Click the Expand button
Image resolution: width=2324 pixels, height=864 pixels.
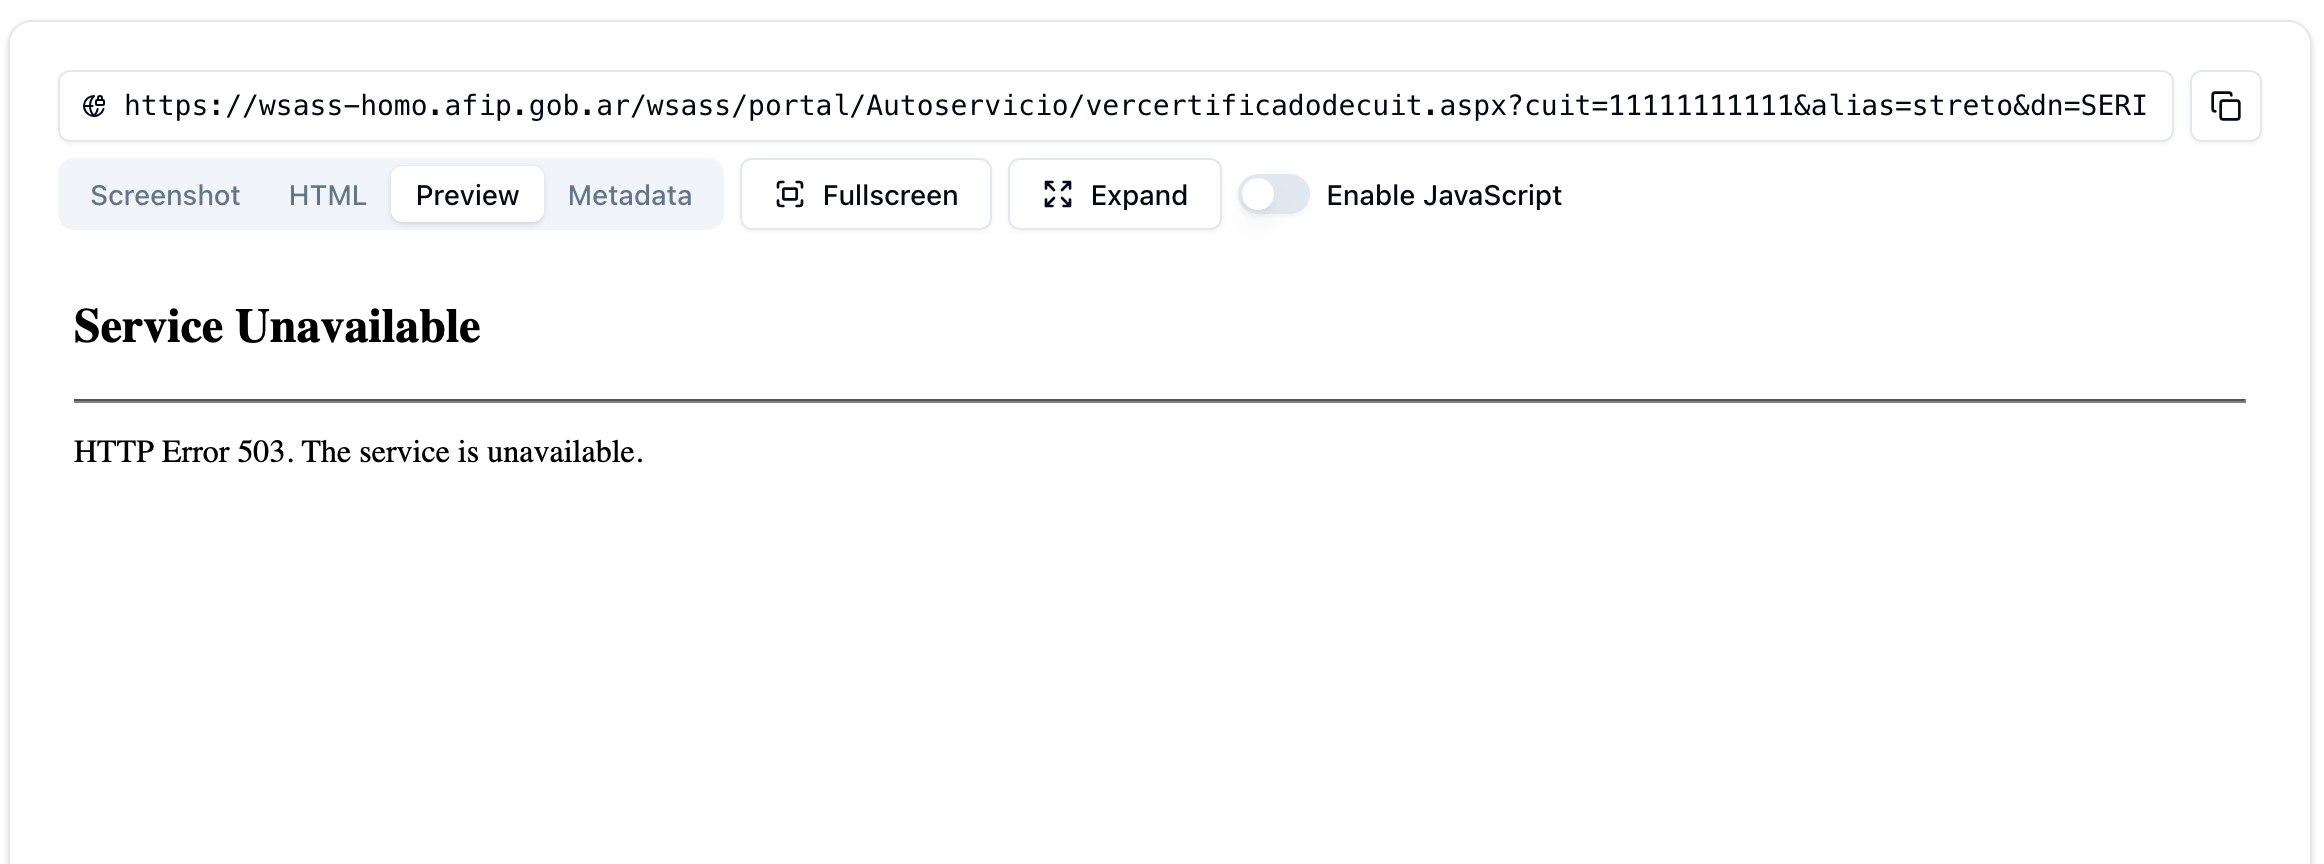(1115, 194)
